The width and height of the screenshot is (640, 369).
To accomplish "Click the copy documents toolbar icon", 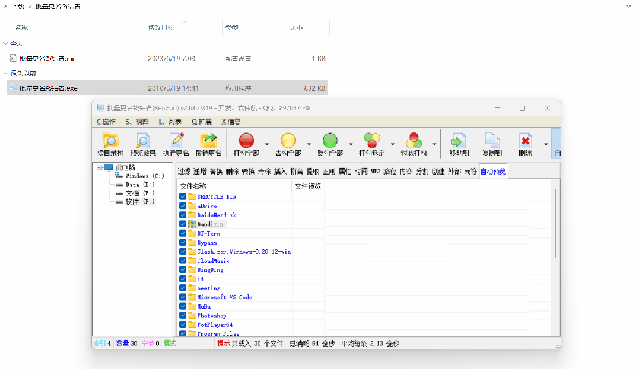I will click(x=492, y=140).
